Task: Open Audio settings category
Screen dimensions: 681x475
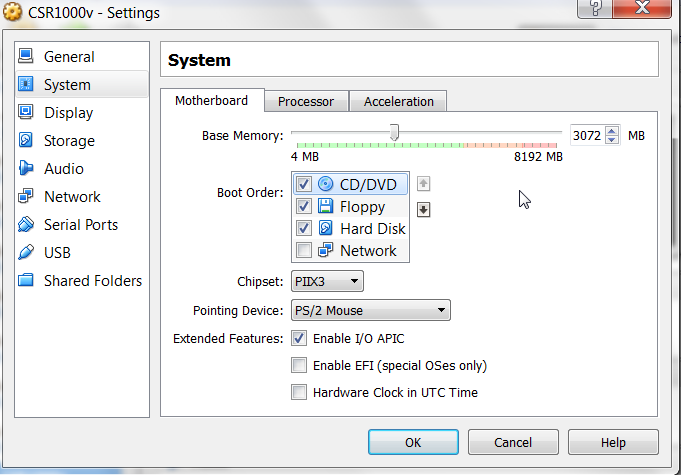Action: pyautogui.click(x=82, y=168)
